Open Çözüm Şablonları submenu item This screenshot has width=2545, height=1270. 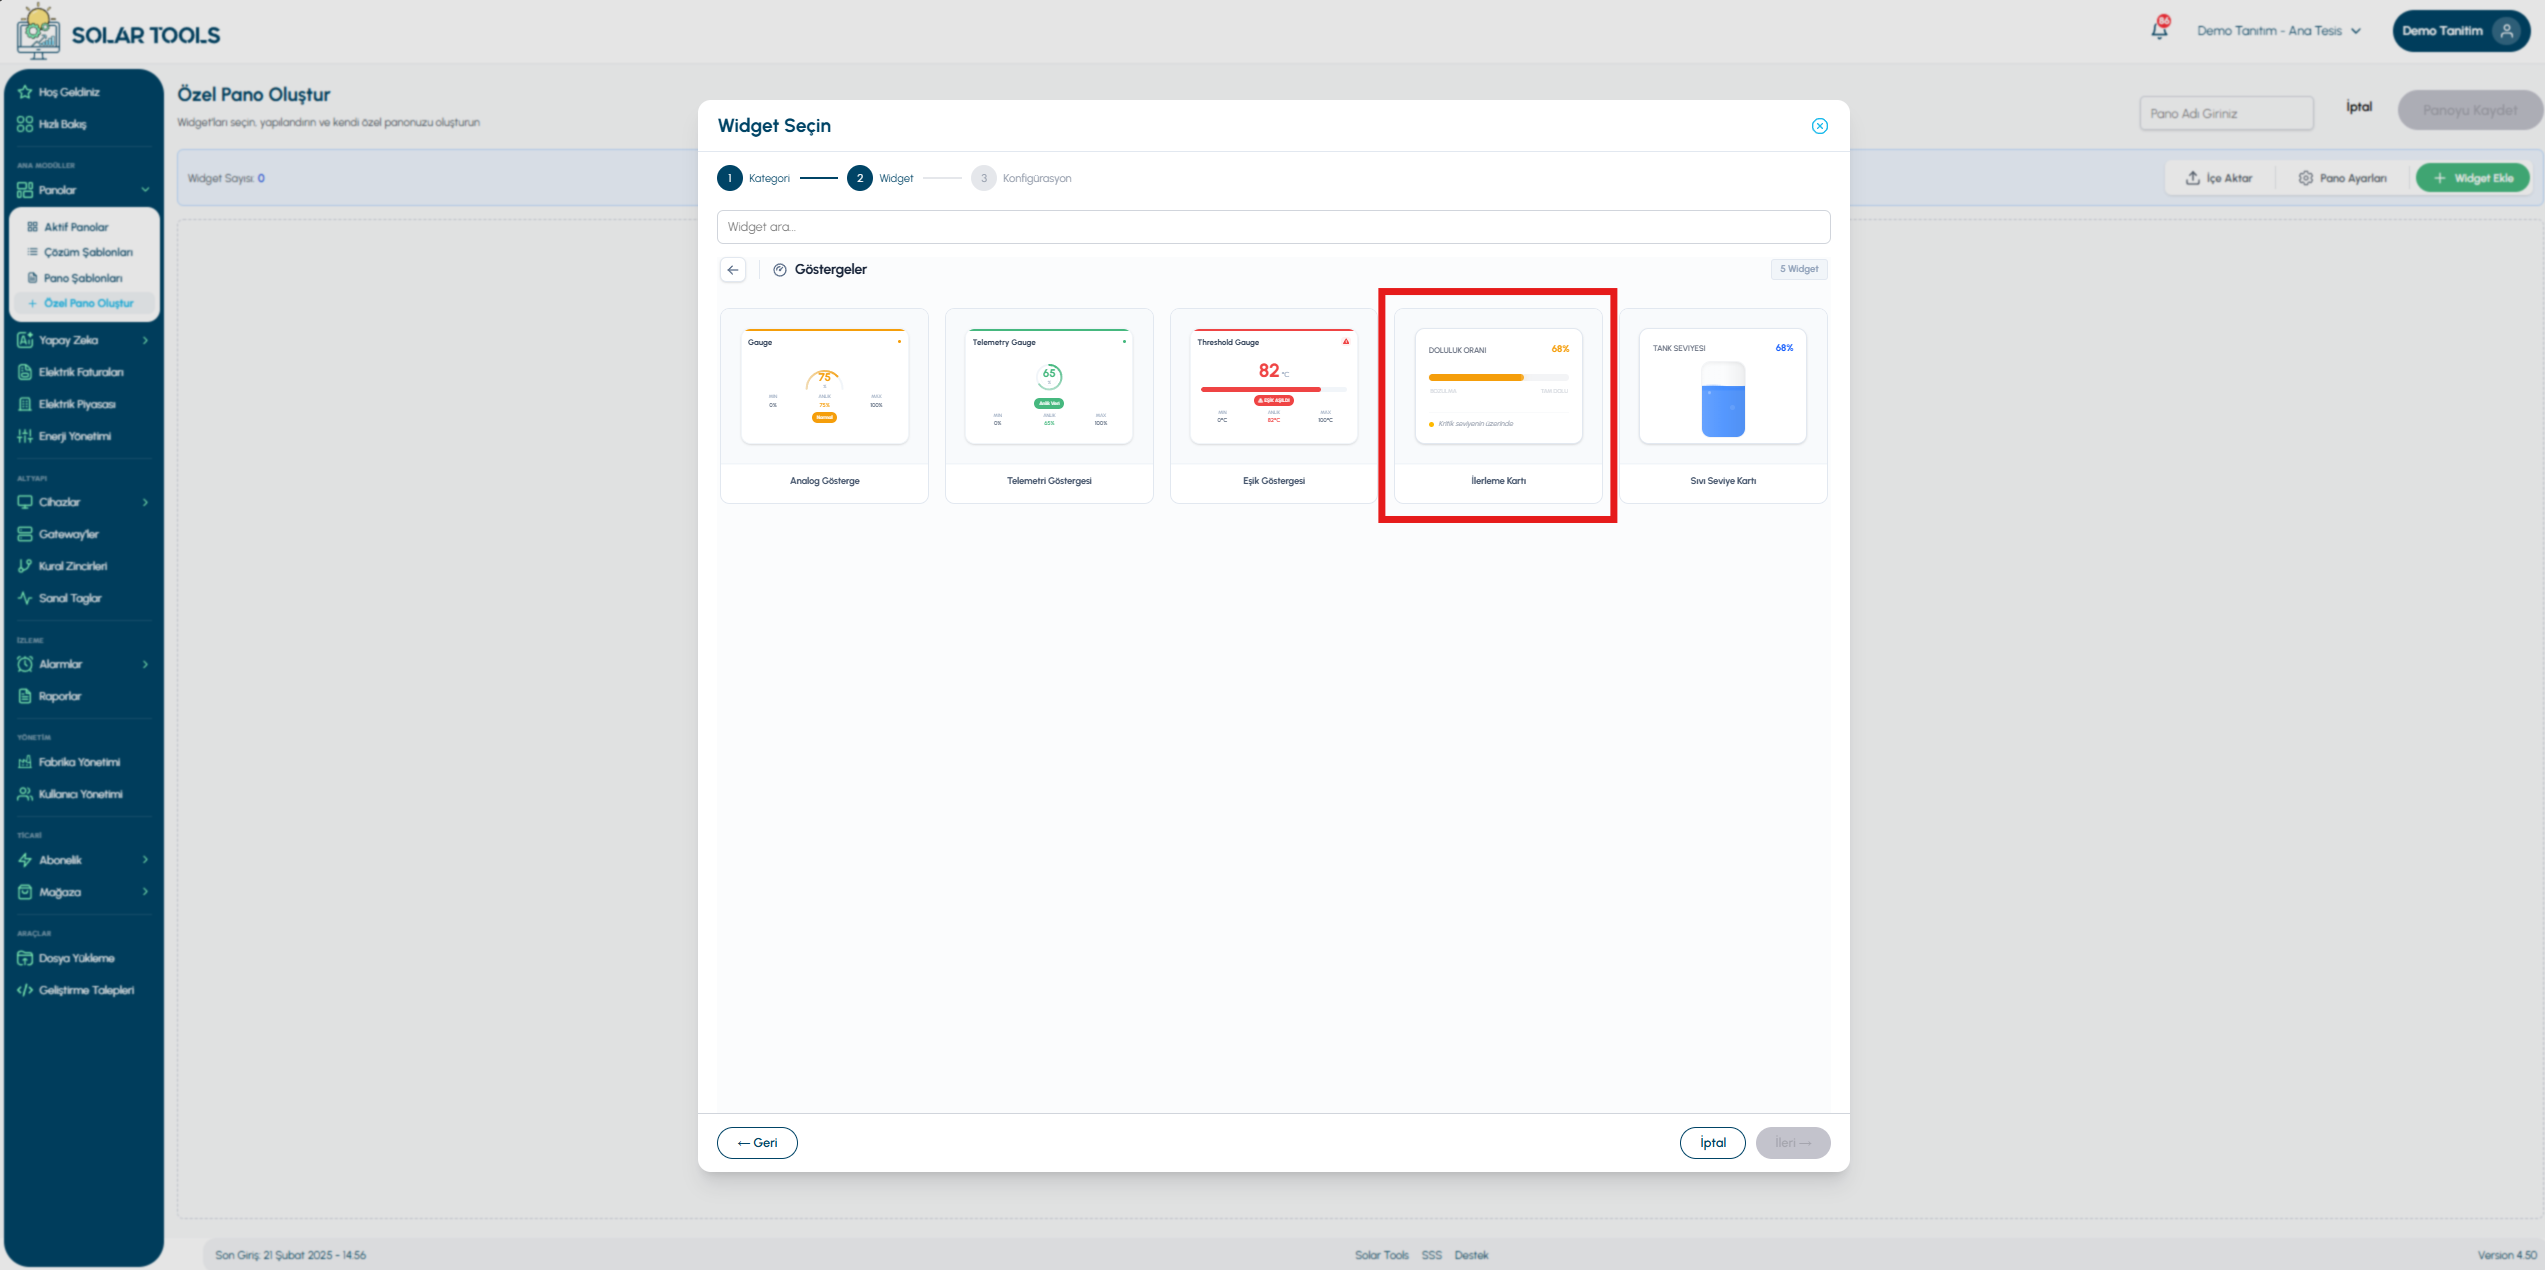88,252
